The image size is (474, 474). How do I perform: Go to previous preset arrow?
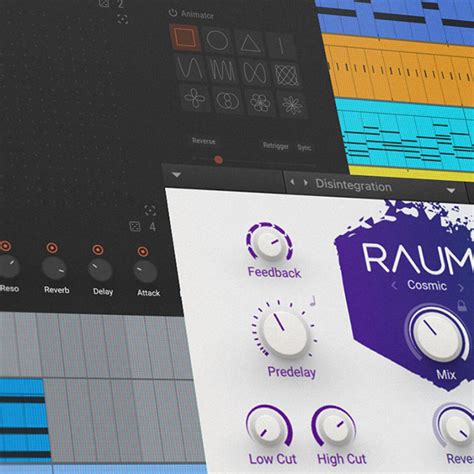tap(292, 182)
